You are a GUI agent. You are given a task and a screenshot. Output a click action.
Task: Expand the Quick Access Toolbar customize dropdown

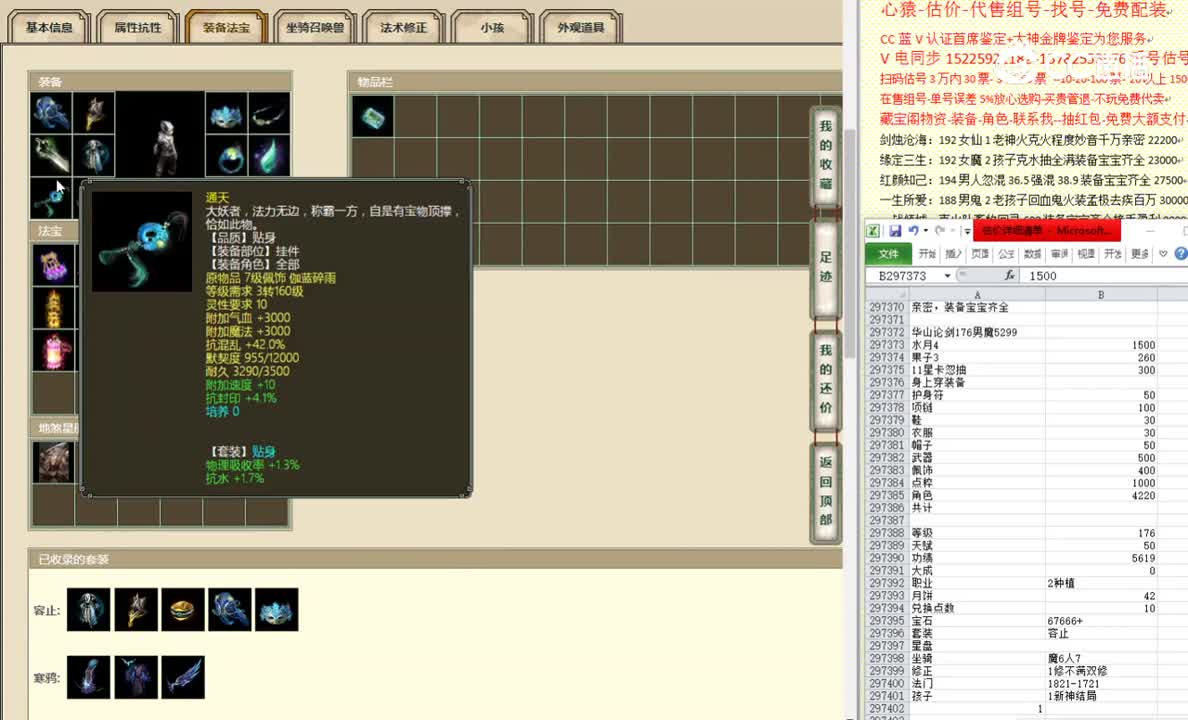(966, 231)
